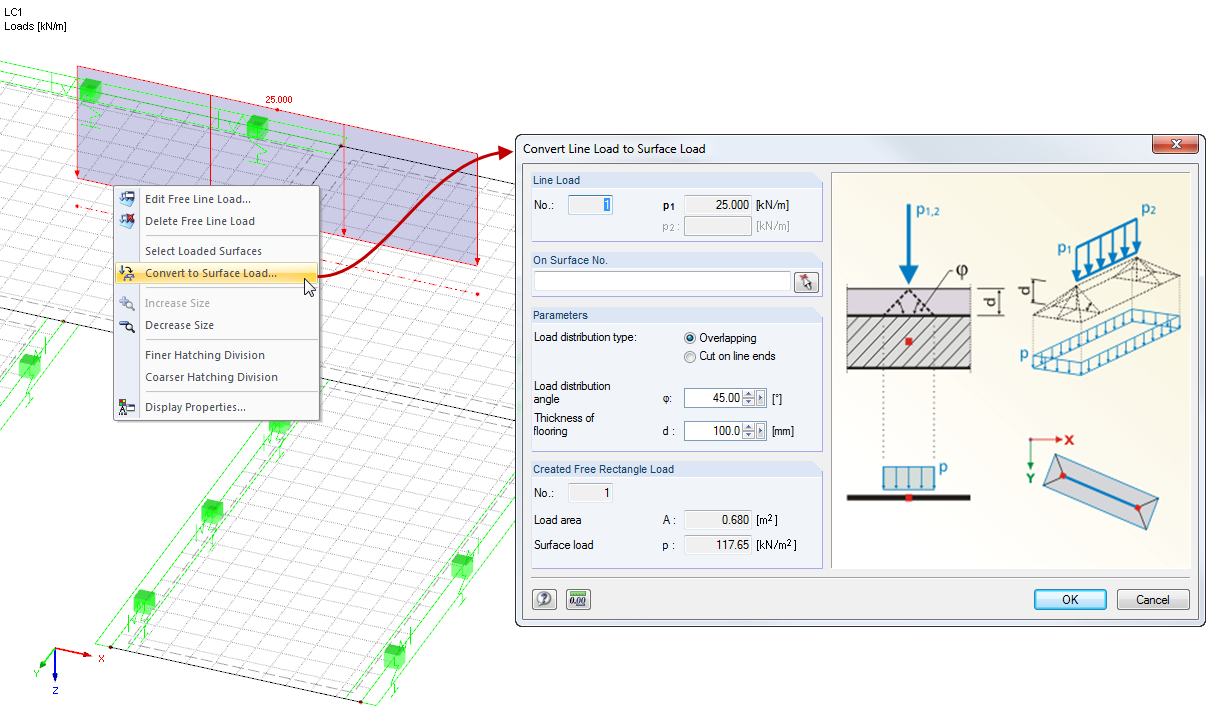Cancel the Convert Line Load dialog
Viewport: 1222px width, 714px height.
1152,599
